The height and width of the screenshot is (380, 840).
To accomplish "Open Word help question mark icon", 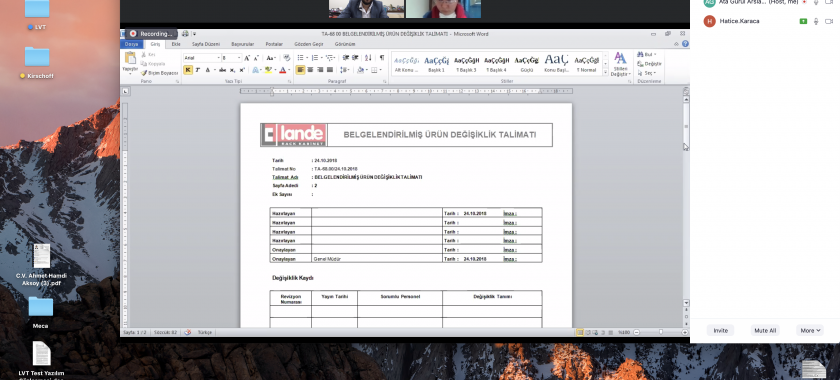I will [685, 44].
